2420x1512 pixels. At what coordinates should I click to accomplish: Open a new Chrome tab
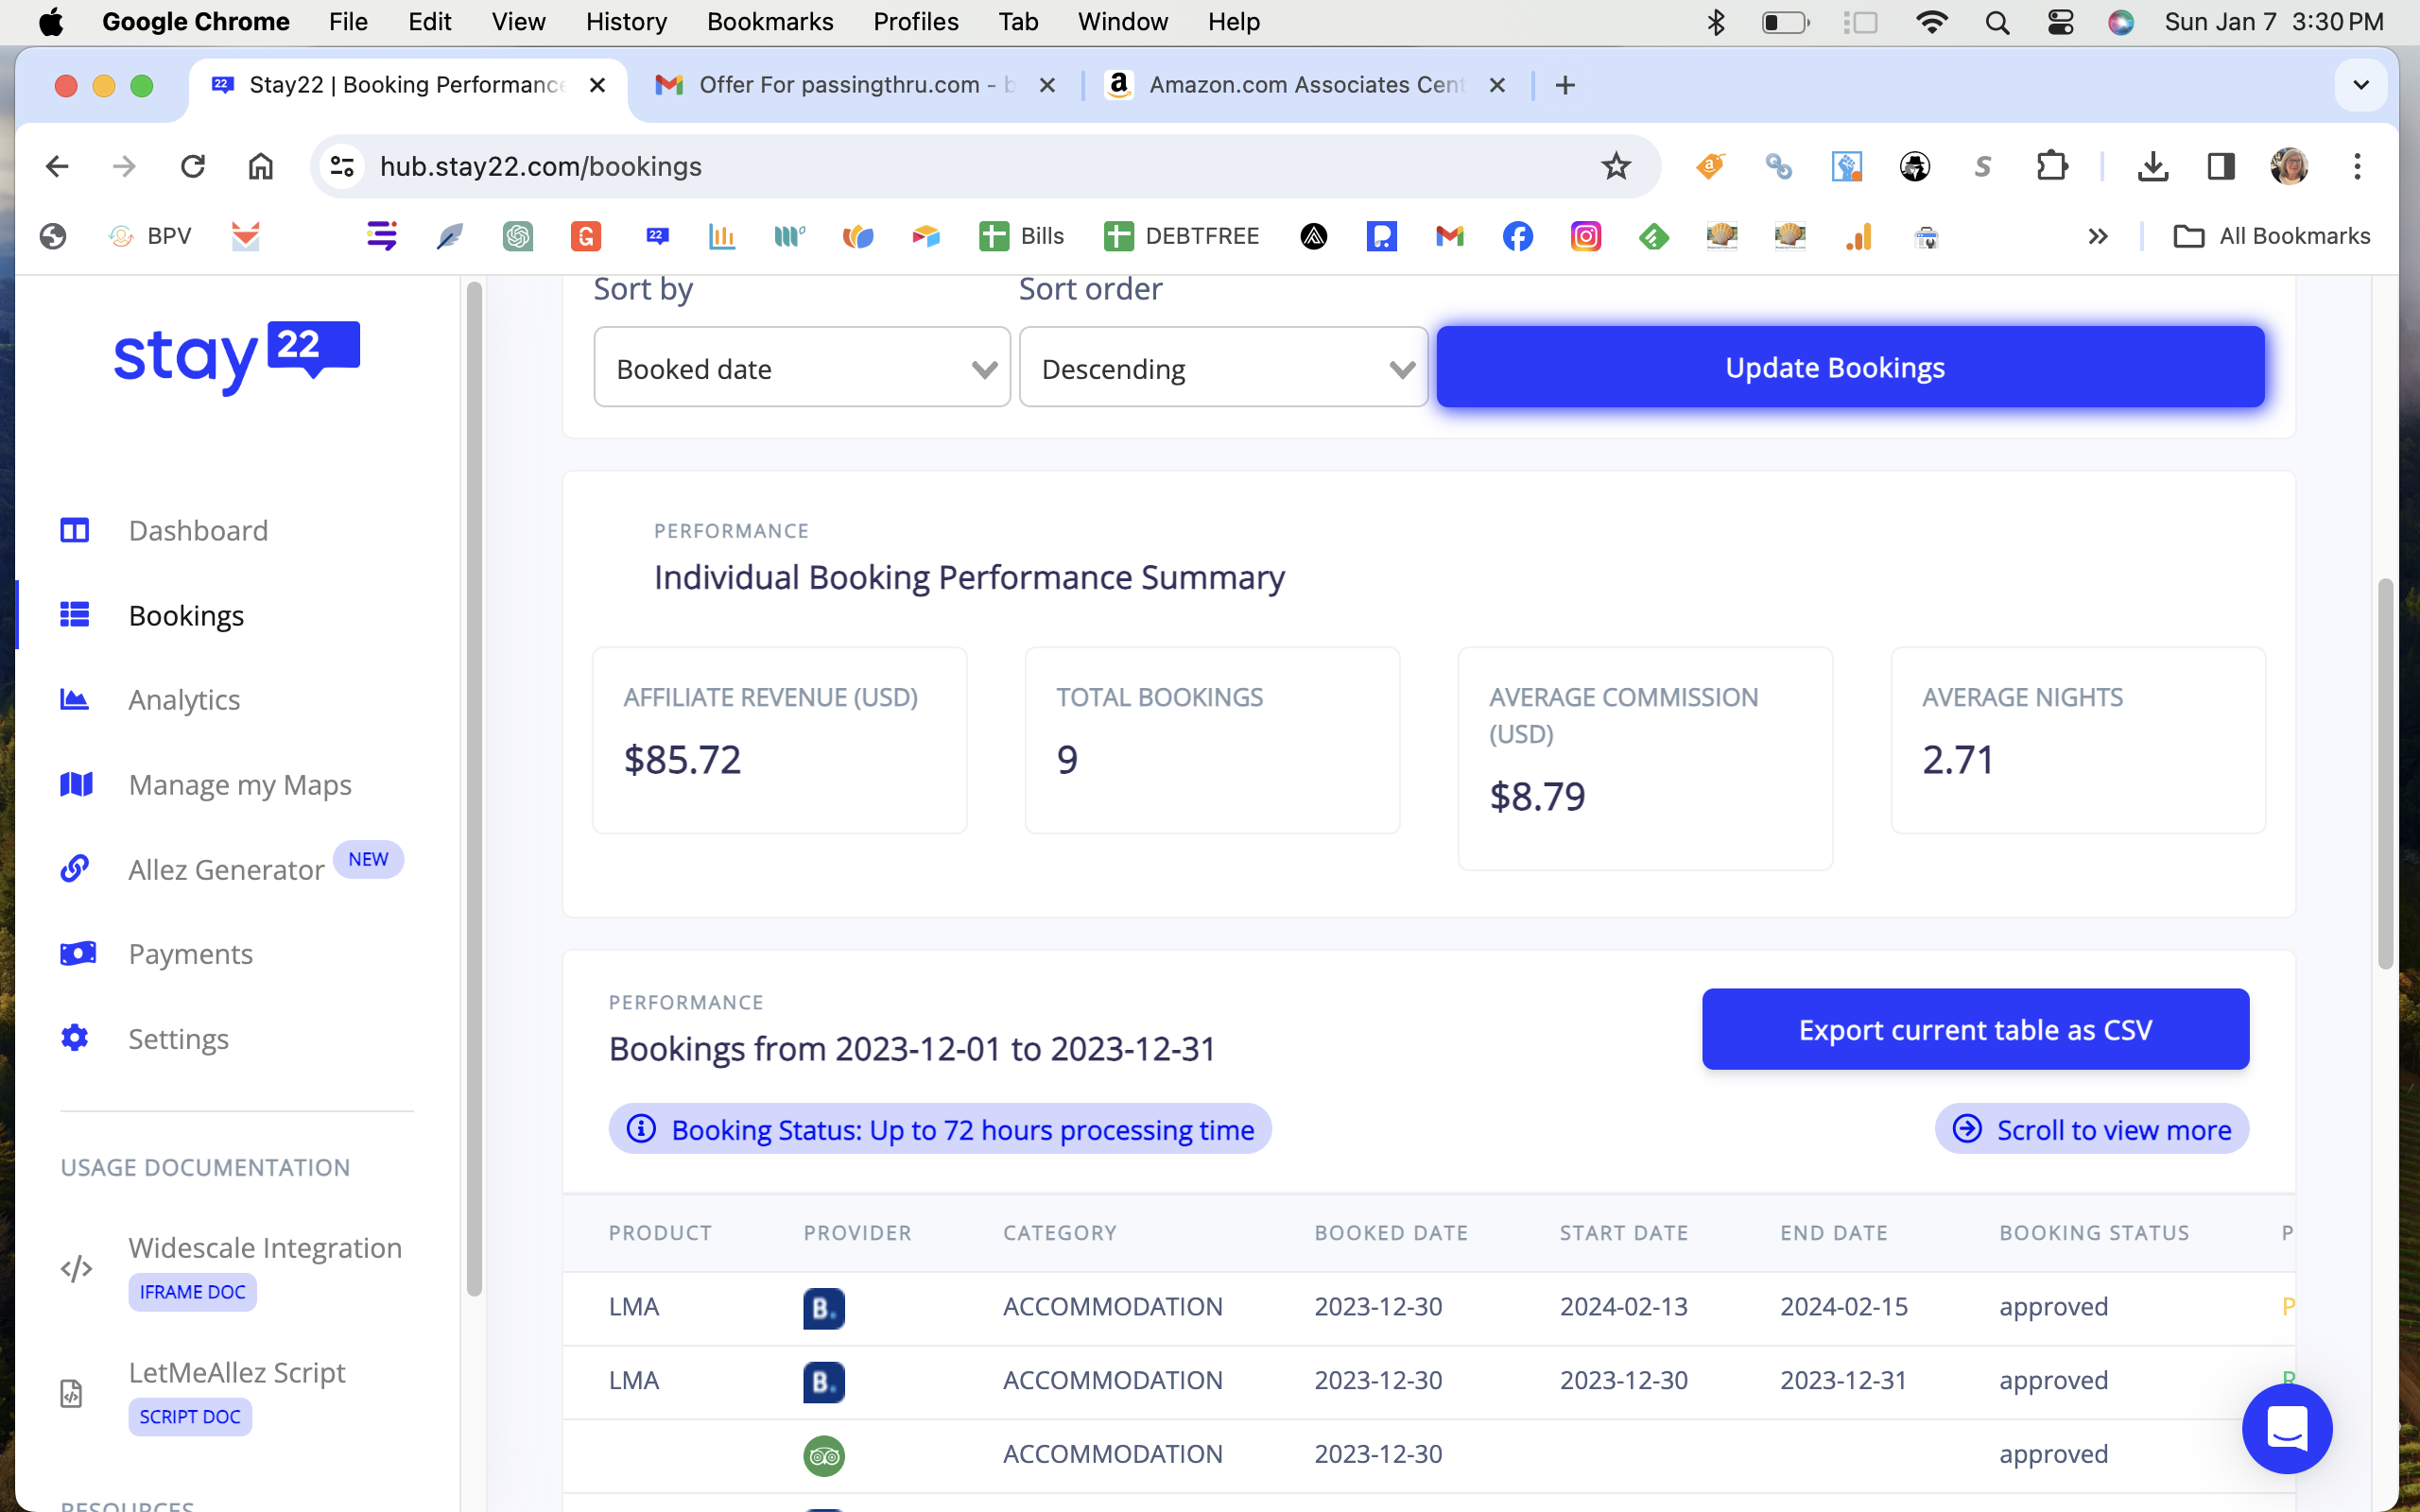[1565, 85]
